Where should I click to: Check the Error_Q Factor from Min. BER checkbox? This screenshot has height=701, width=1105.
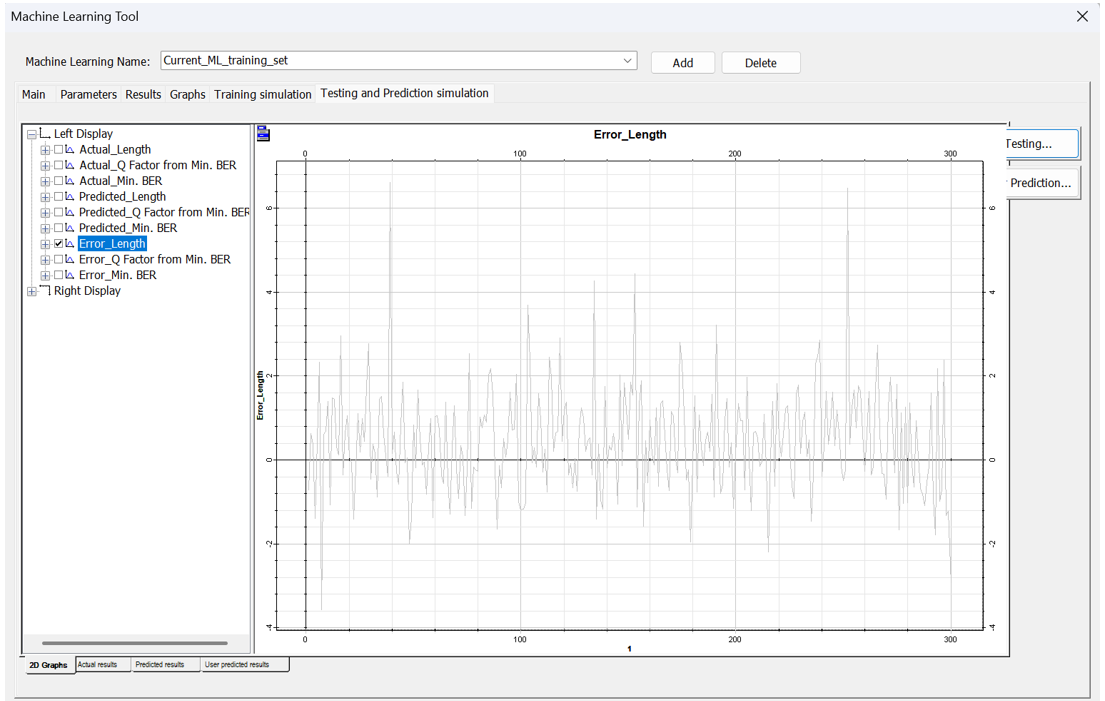tap(58, 260)
